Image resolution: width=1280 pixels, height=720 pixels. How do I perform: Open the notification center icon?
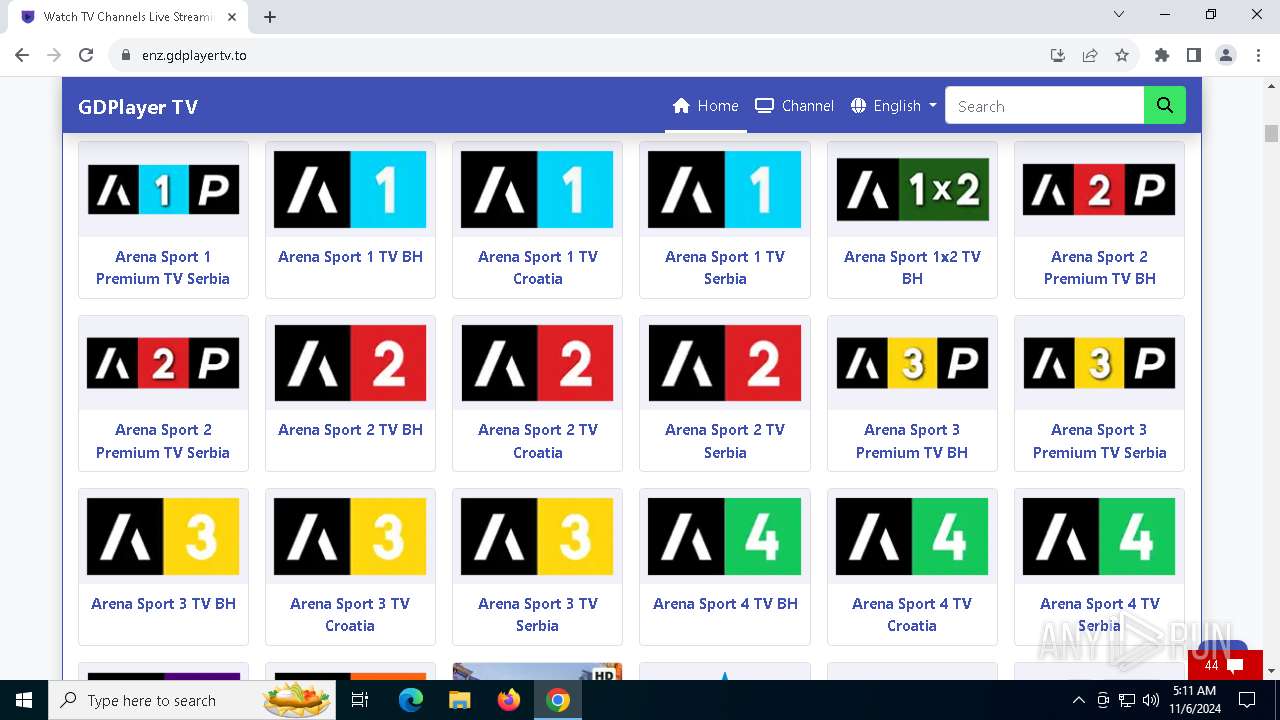(x=1247, y=700)
